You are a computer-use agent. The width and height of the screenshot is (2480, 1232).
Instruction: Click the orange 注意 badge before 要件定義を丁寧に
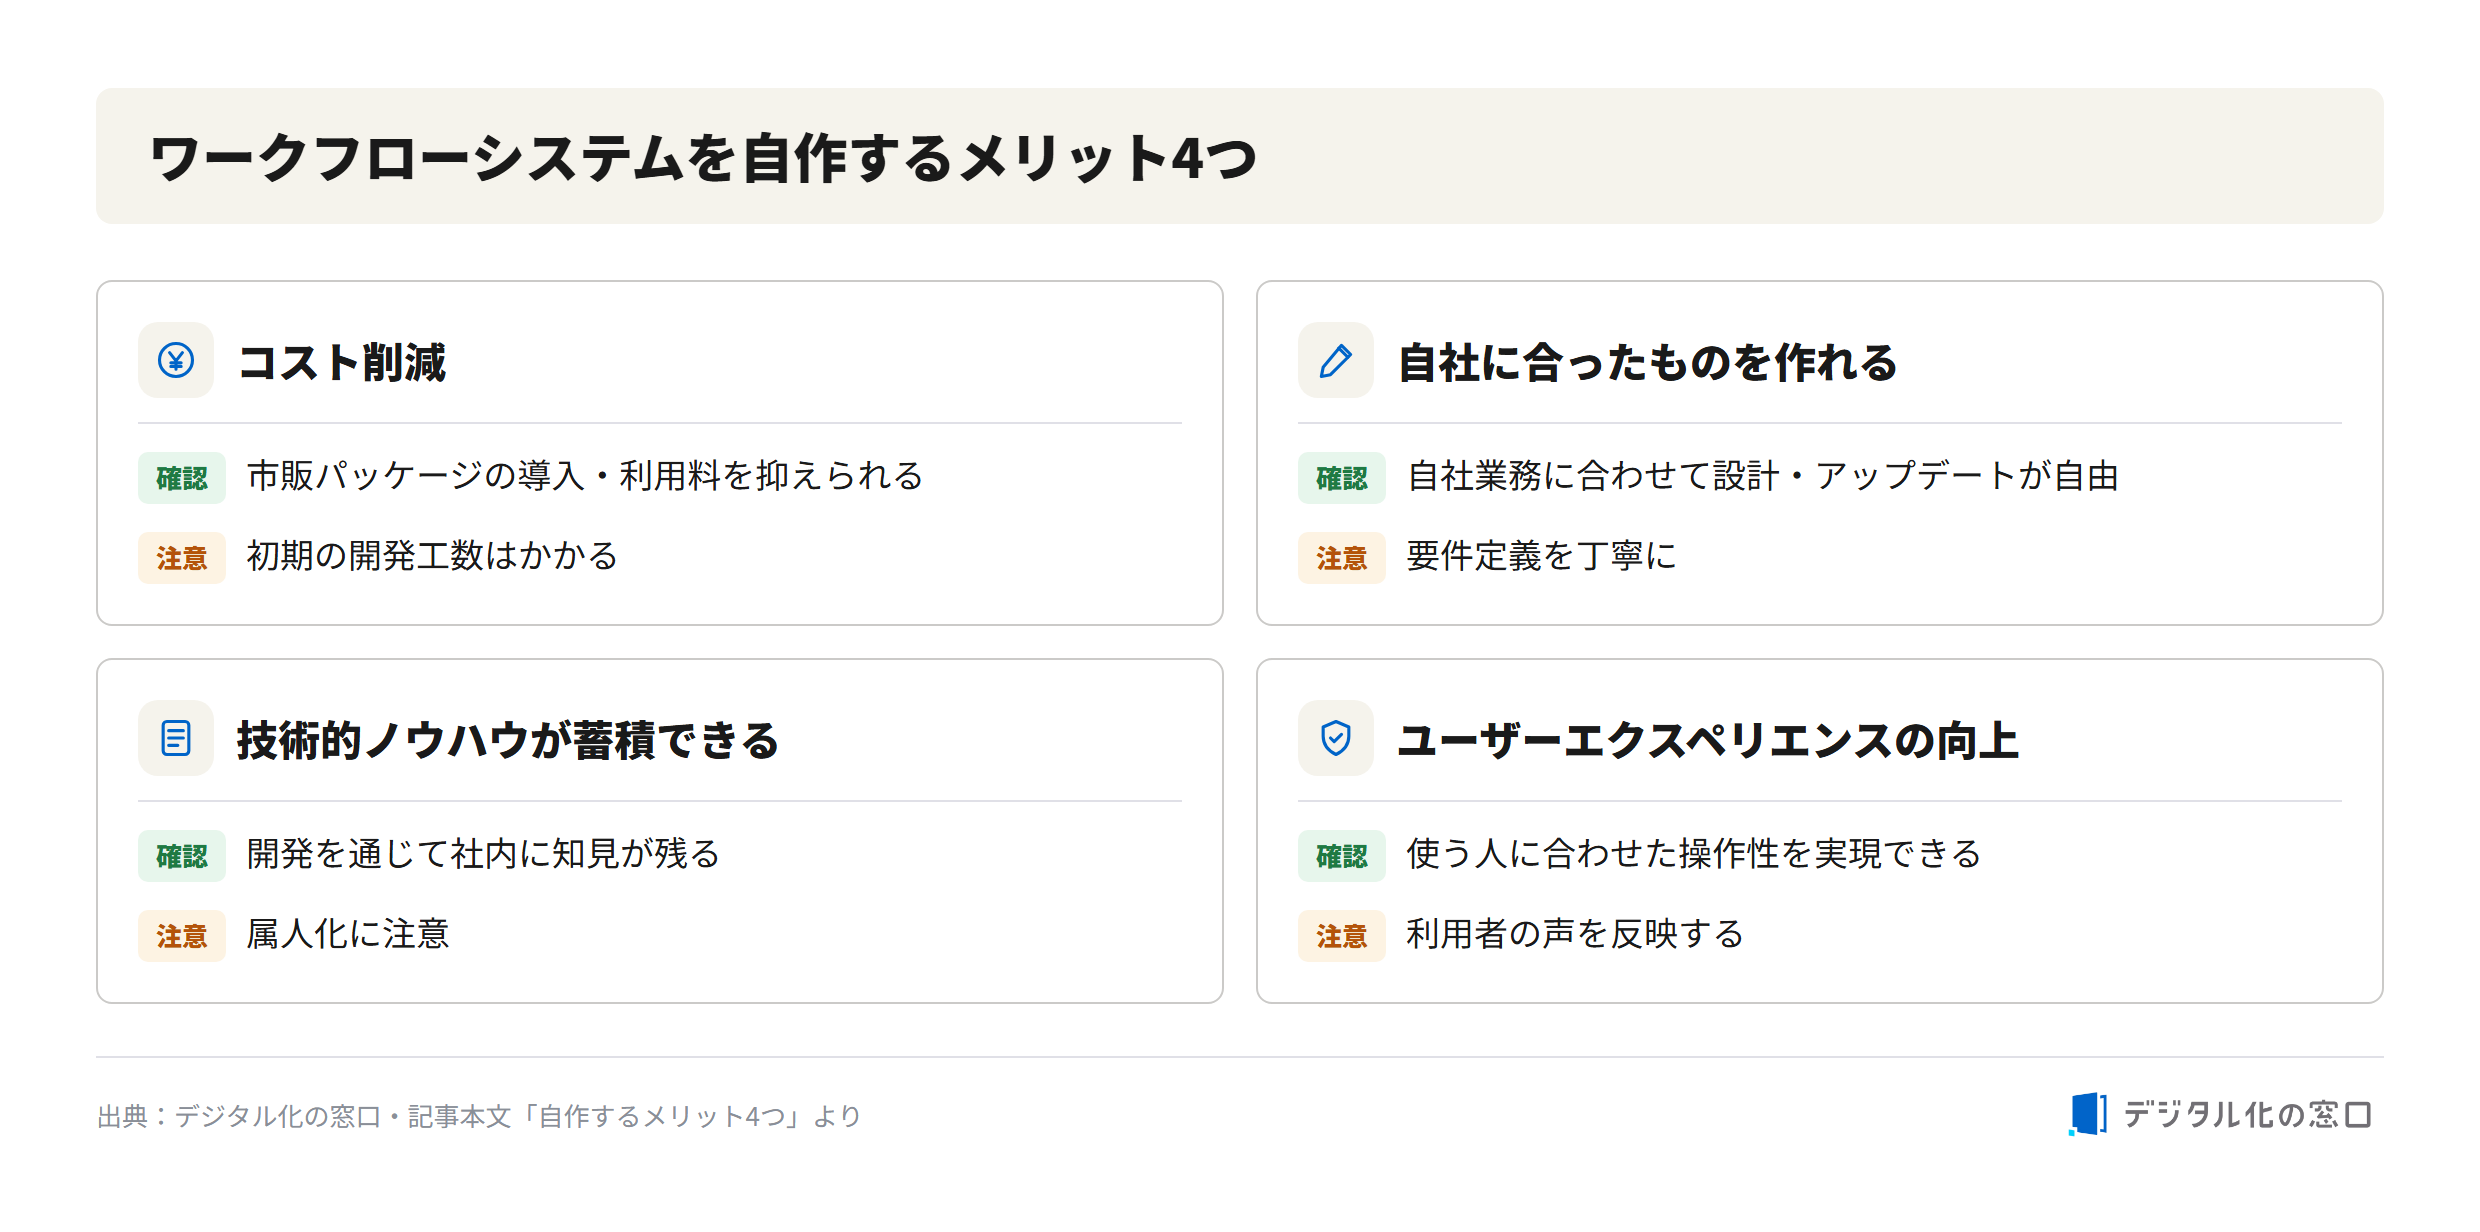[x=1342, y=558]
